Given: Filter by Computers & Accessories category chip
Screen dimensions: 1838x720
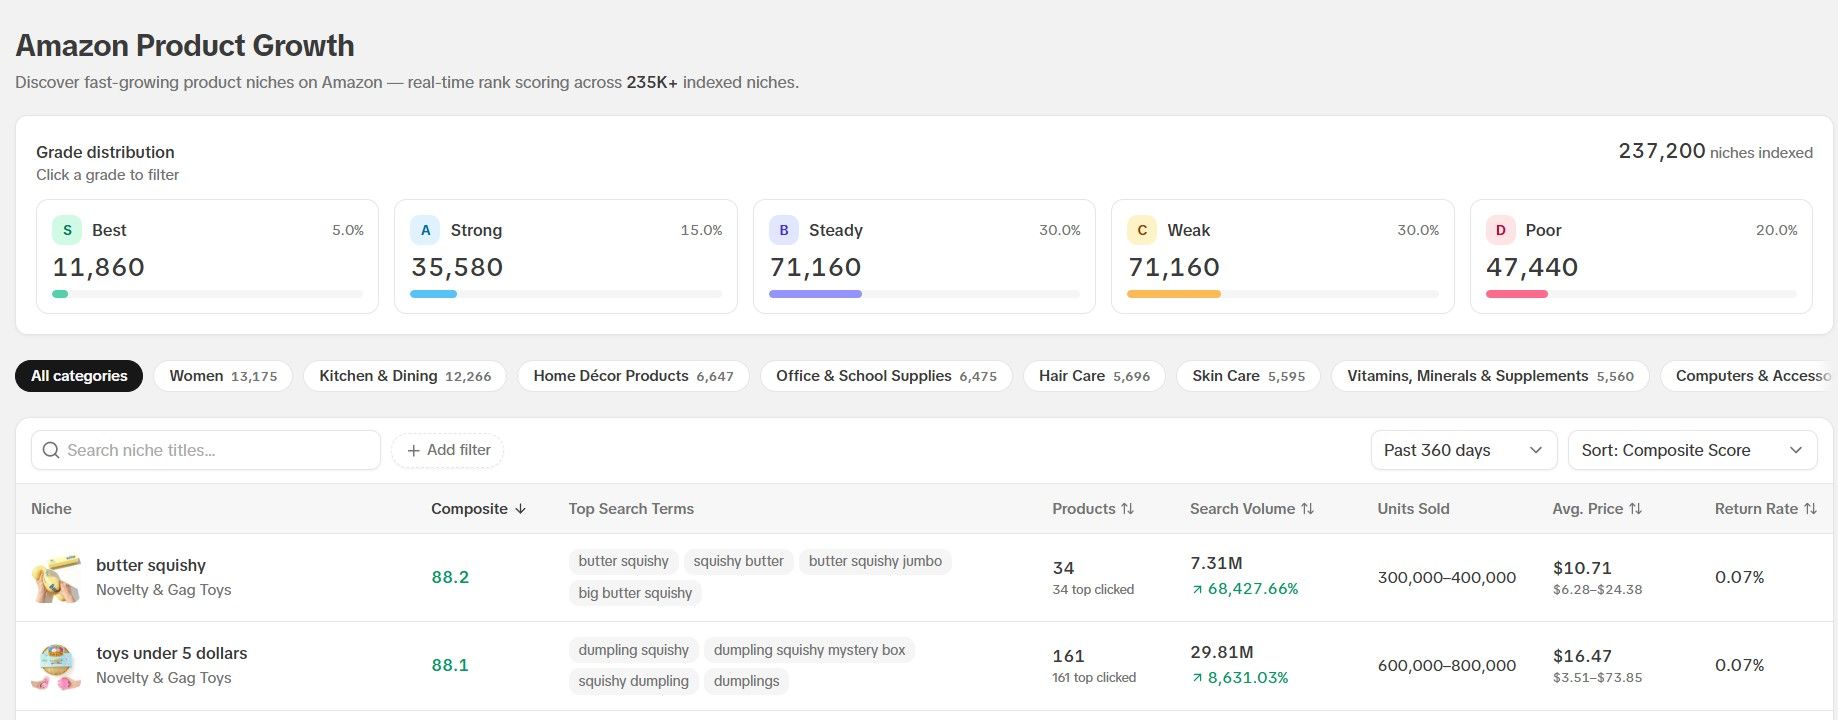Looking at the screenshot, I should (1748, 376).
